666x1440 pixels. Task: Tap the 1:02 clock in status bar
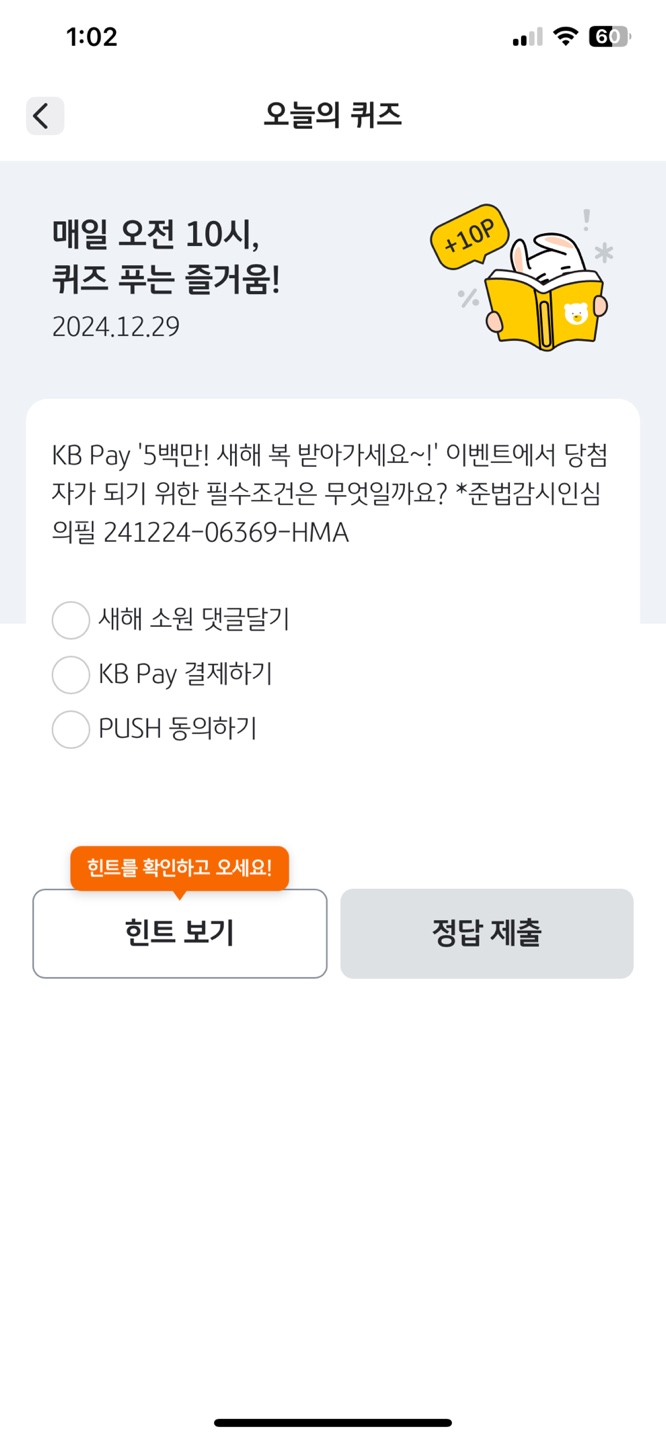coord(91,37)
